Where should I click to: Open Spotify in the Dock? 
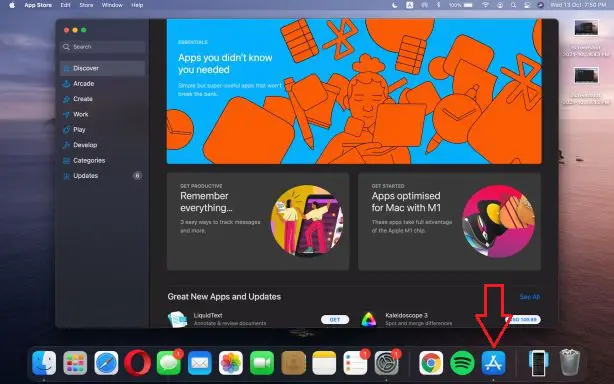[x=462, y=363]
